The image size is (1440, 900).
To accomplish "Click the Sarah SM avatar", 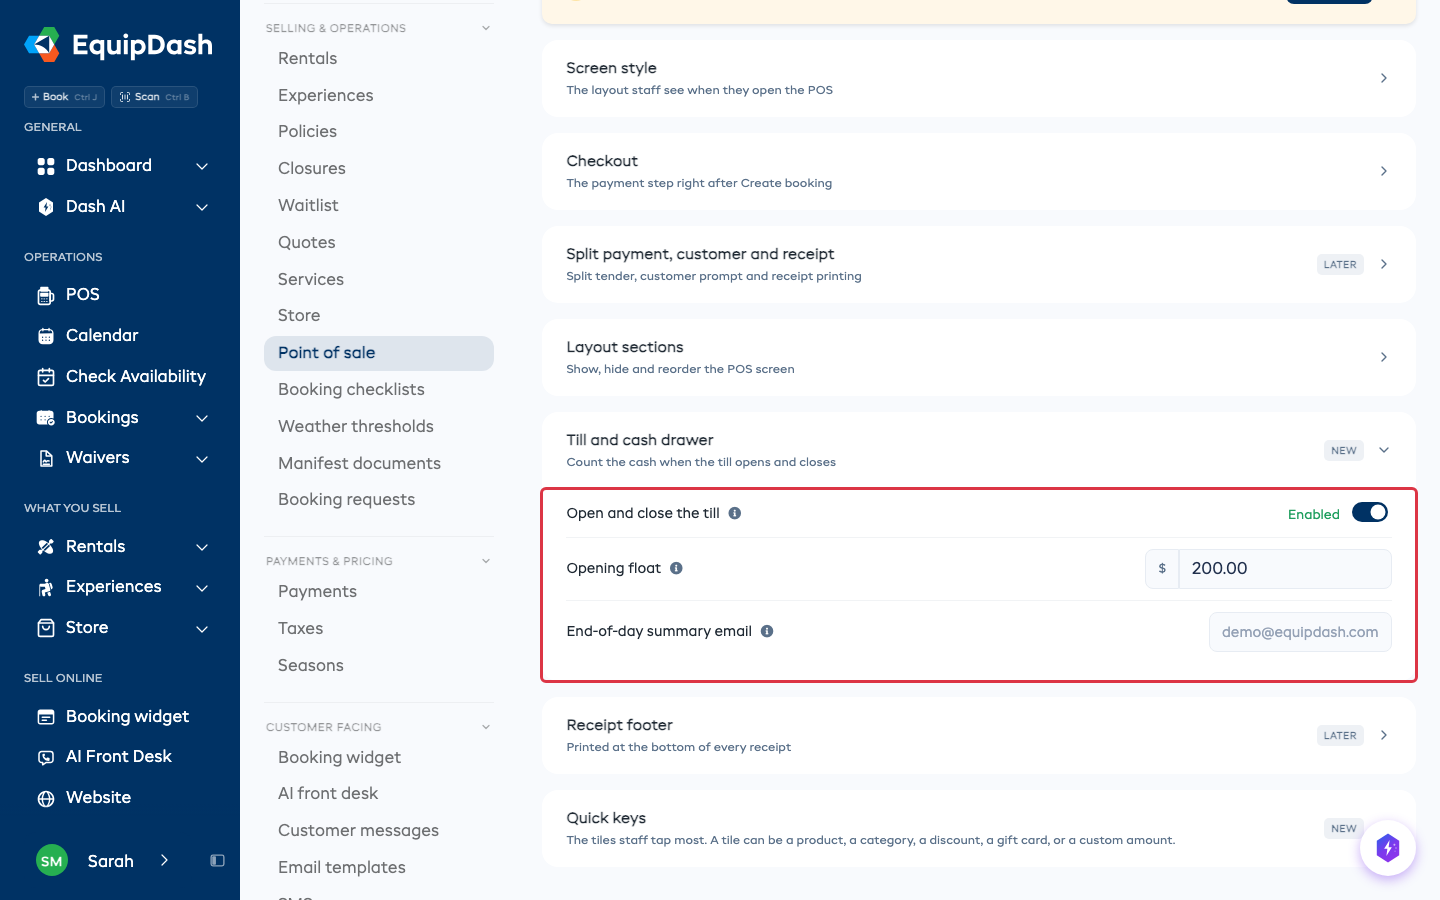I will [52, 861].
